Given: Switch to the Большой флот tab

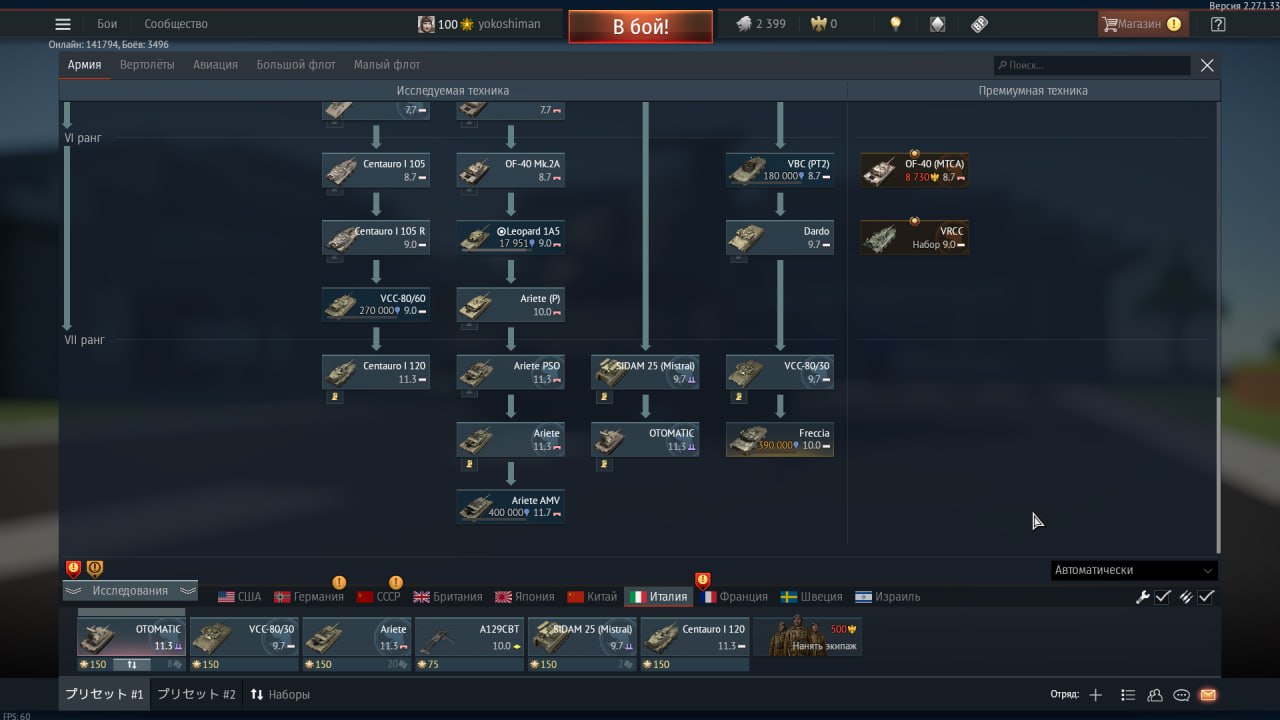Looking at the screenshot, I should point(296,65).
